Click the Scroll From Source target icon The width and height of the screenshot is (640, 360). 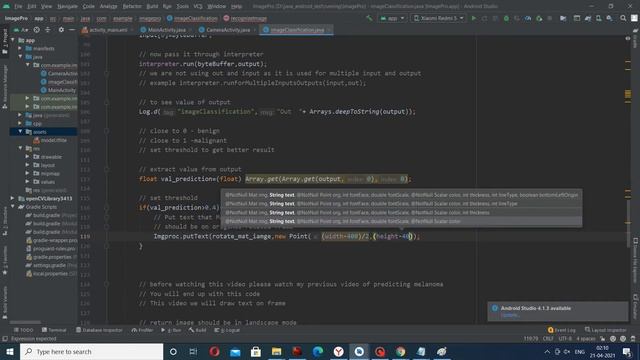click(x=37, y=30)
